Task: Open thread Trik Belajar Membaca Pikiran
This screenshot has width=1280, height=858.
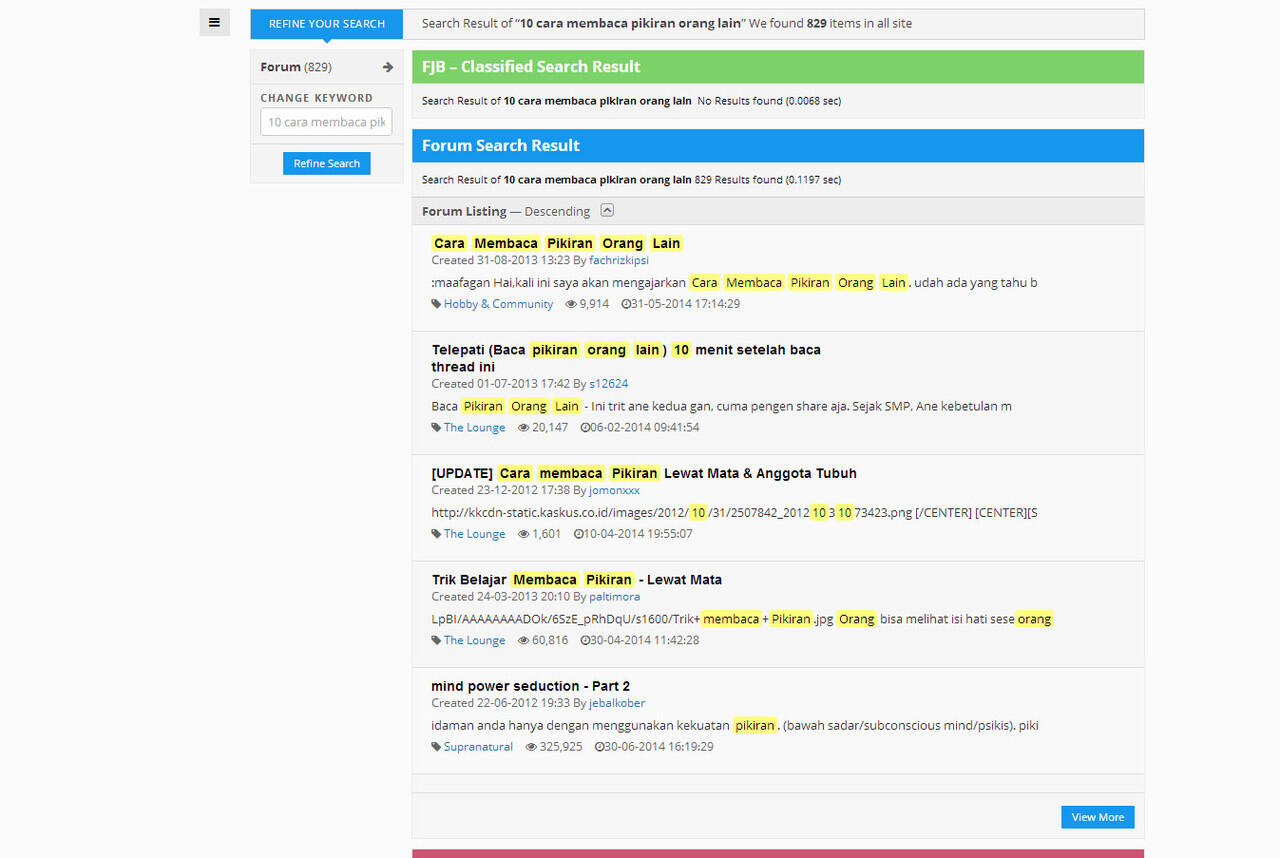Action: coord(577,580)
